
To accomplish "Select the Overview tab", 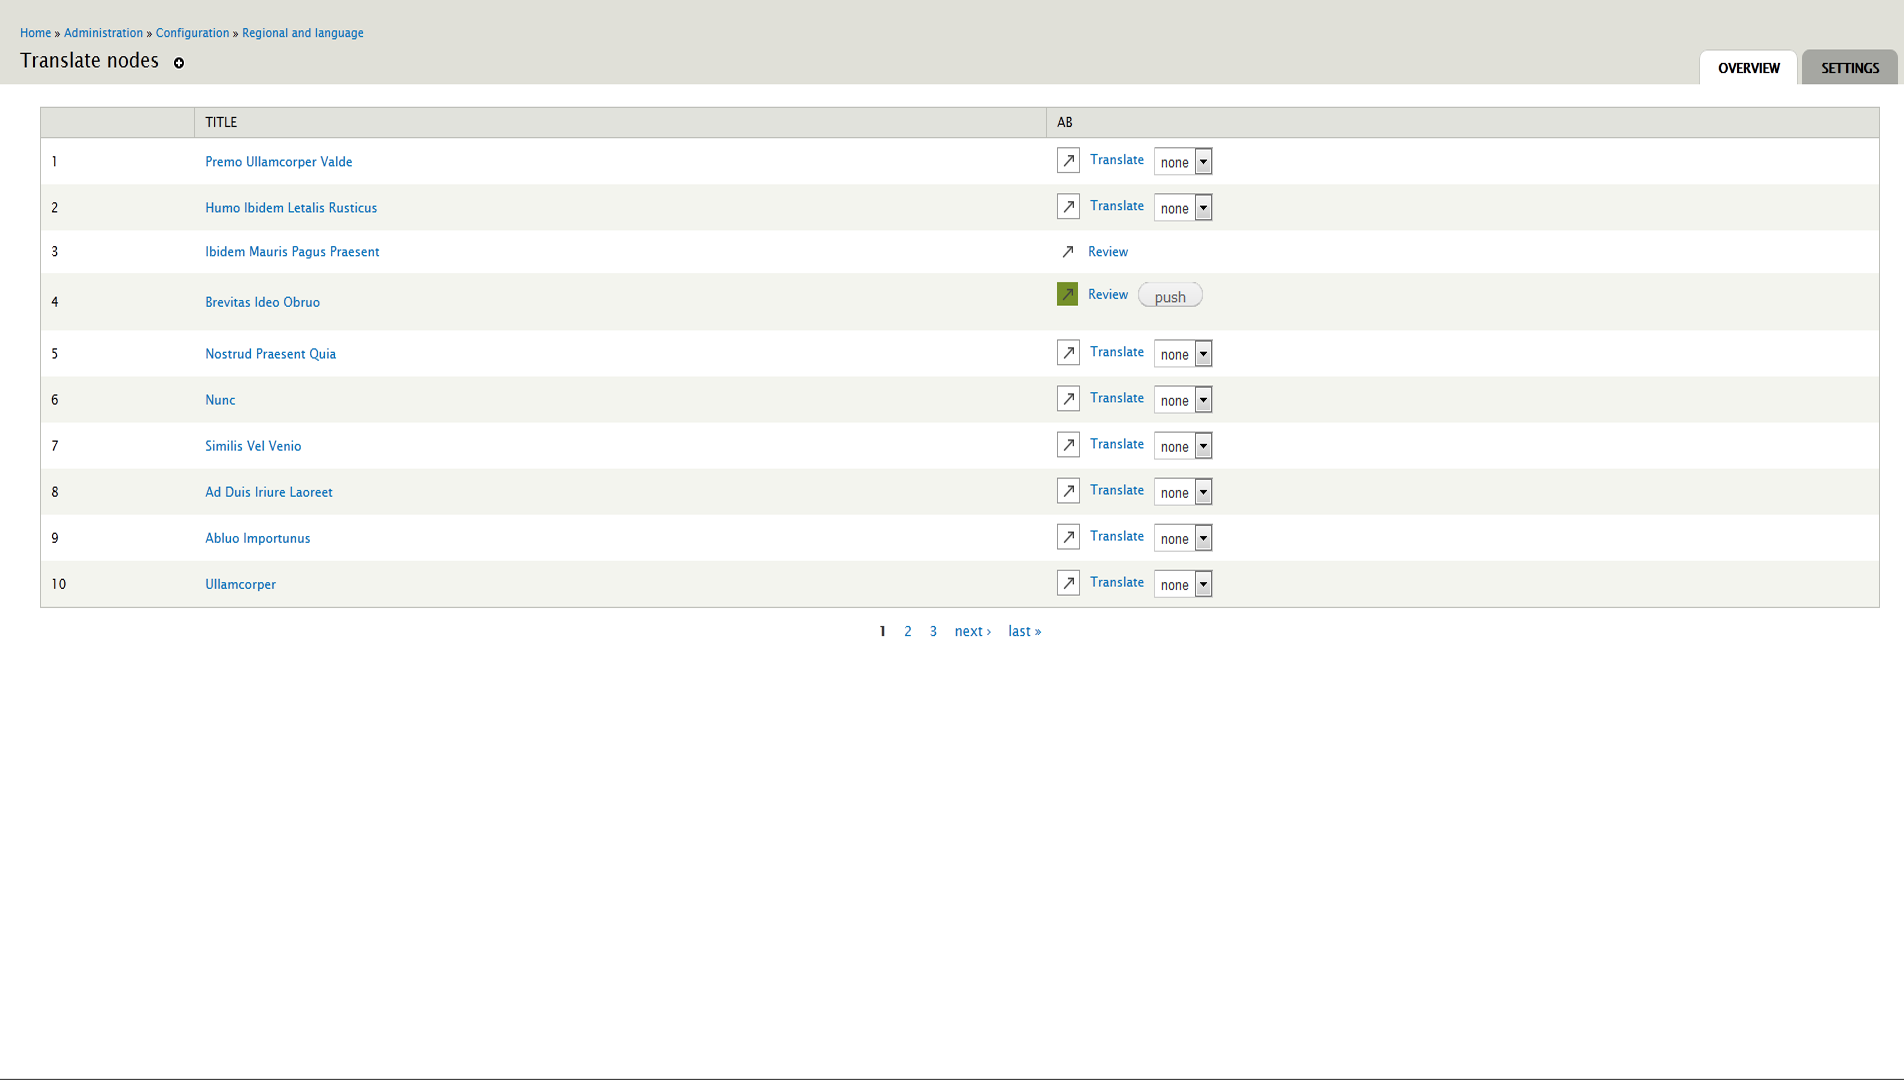I will click(1748, 68).
